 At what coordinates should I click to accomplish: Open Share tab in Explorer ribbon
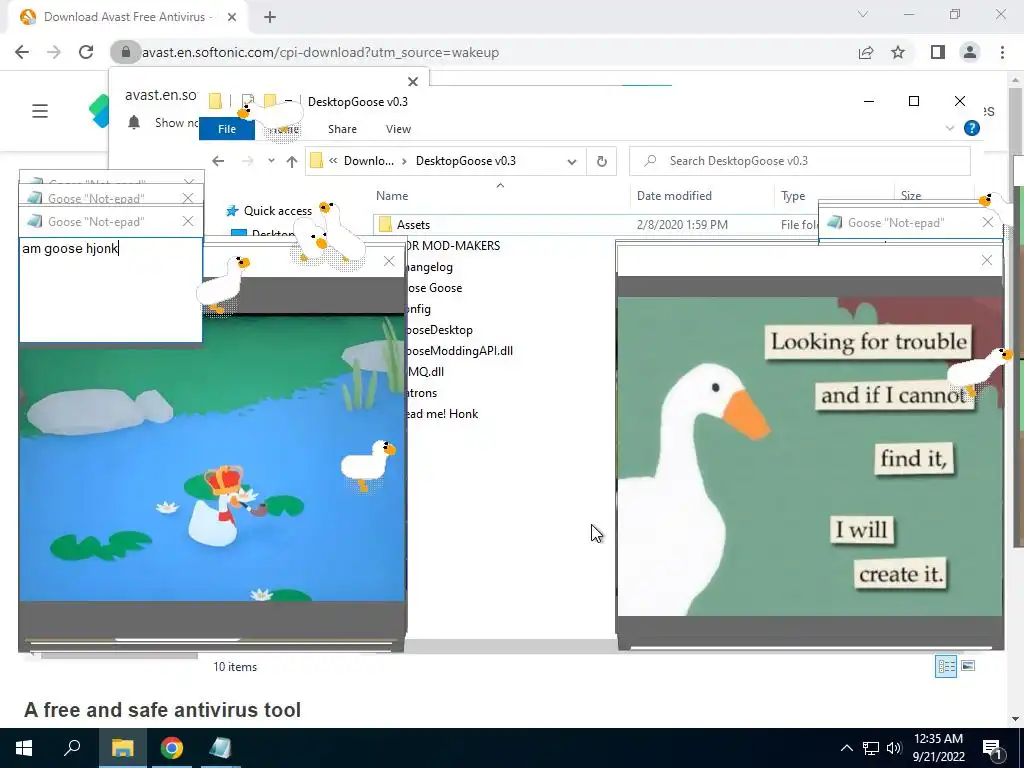342,129
